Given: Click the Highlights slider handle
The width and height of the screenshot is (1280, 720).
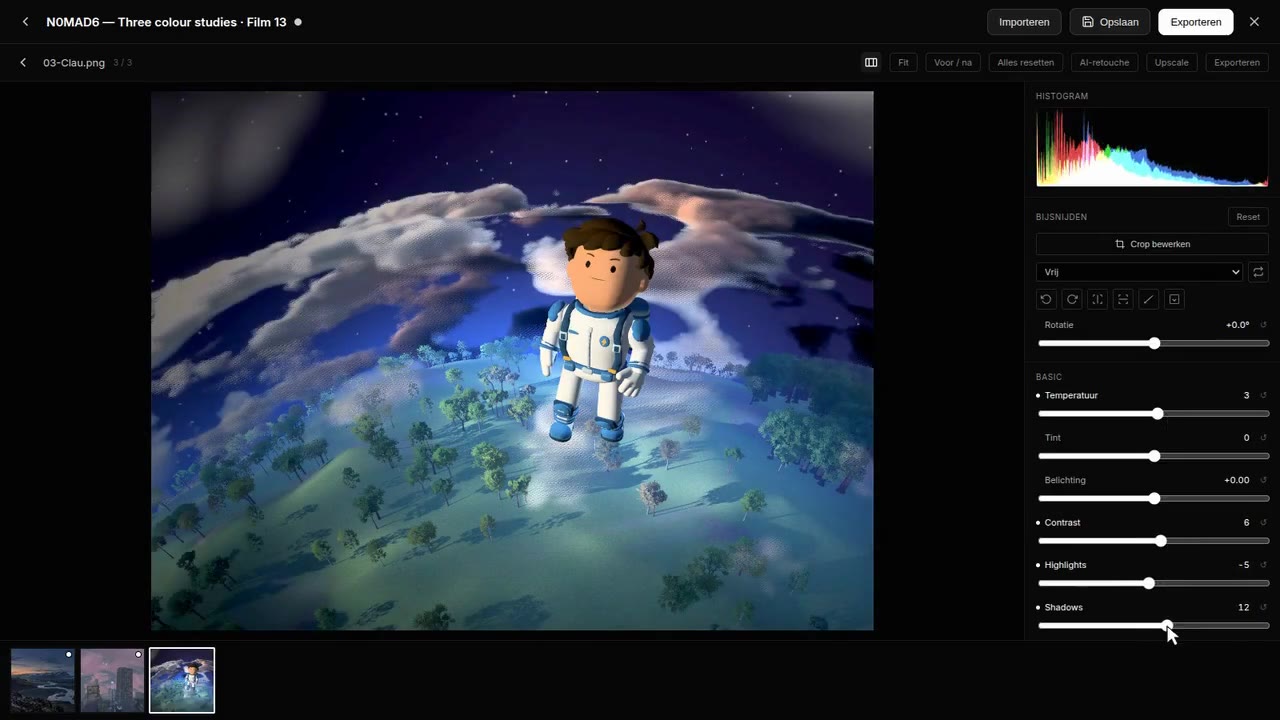Looking at the screenshot, I should [x=1149, y=583].
